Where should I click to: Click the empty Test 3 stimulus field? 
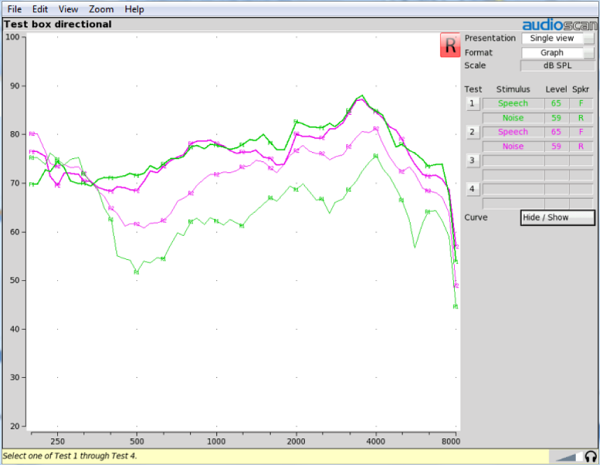513,160
